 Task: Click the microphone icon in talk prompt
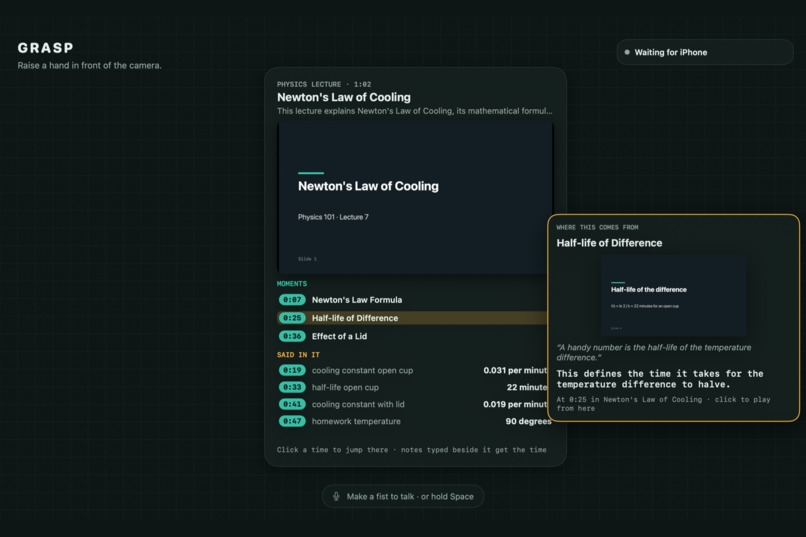(336, 496)
